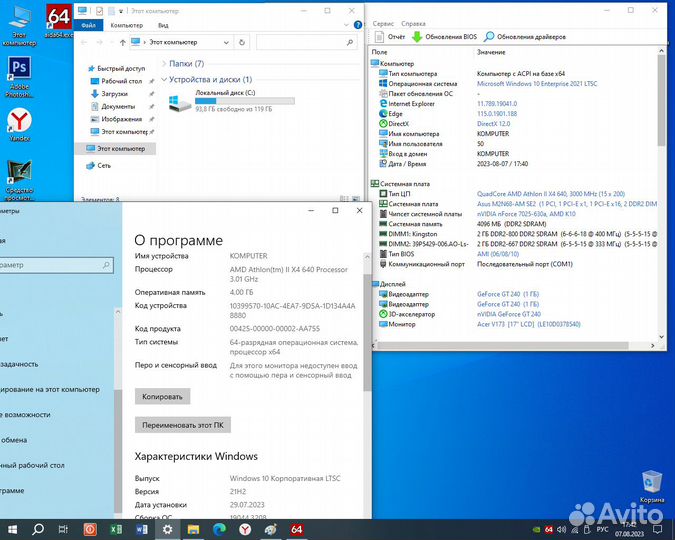
Task: Click C: drive free space bar
Action: coord(245,101)
